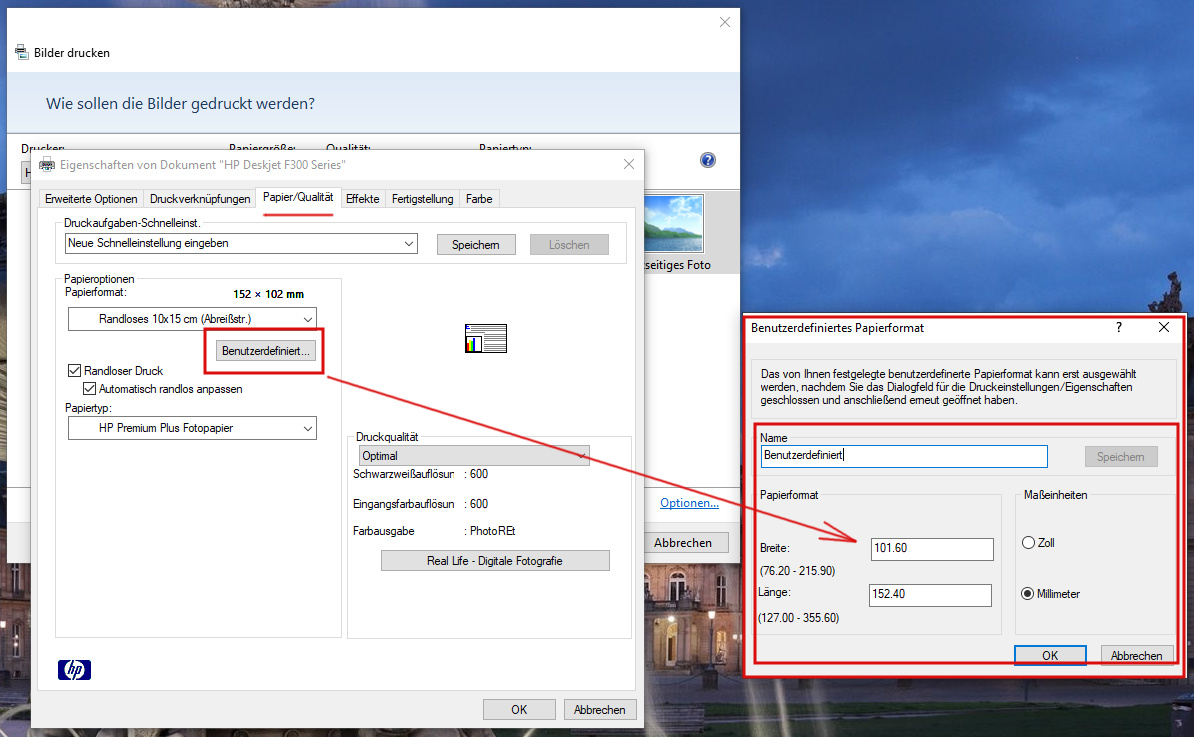Viewport: 1194px width, 737px height.
Task: Click the 152 × 102 mm size text
Action: click(268, 294)
